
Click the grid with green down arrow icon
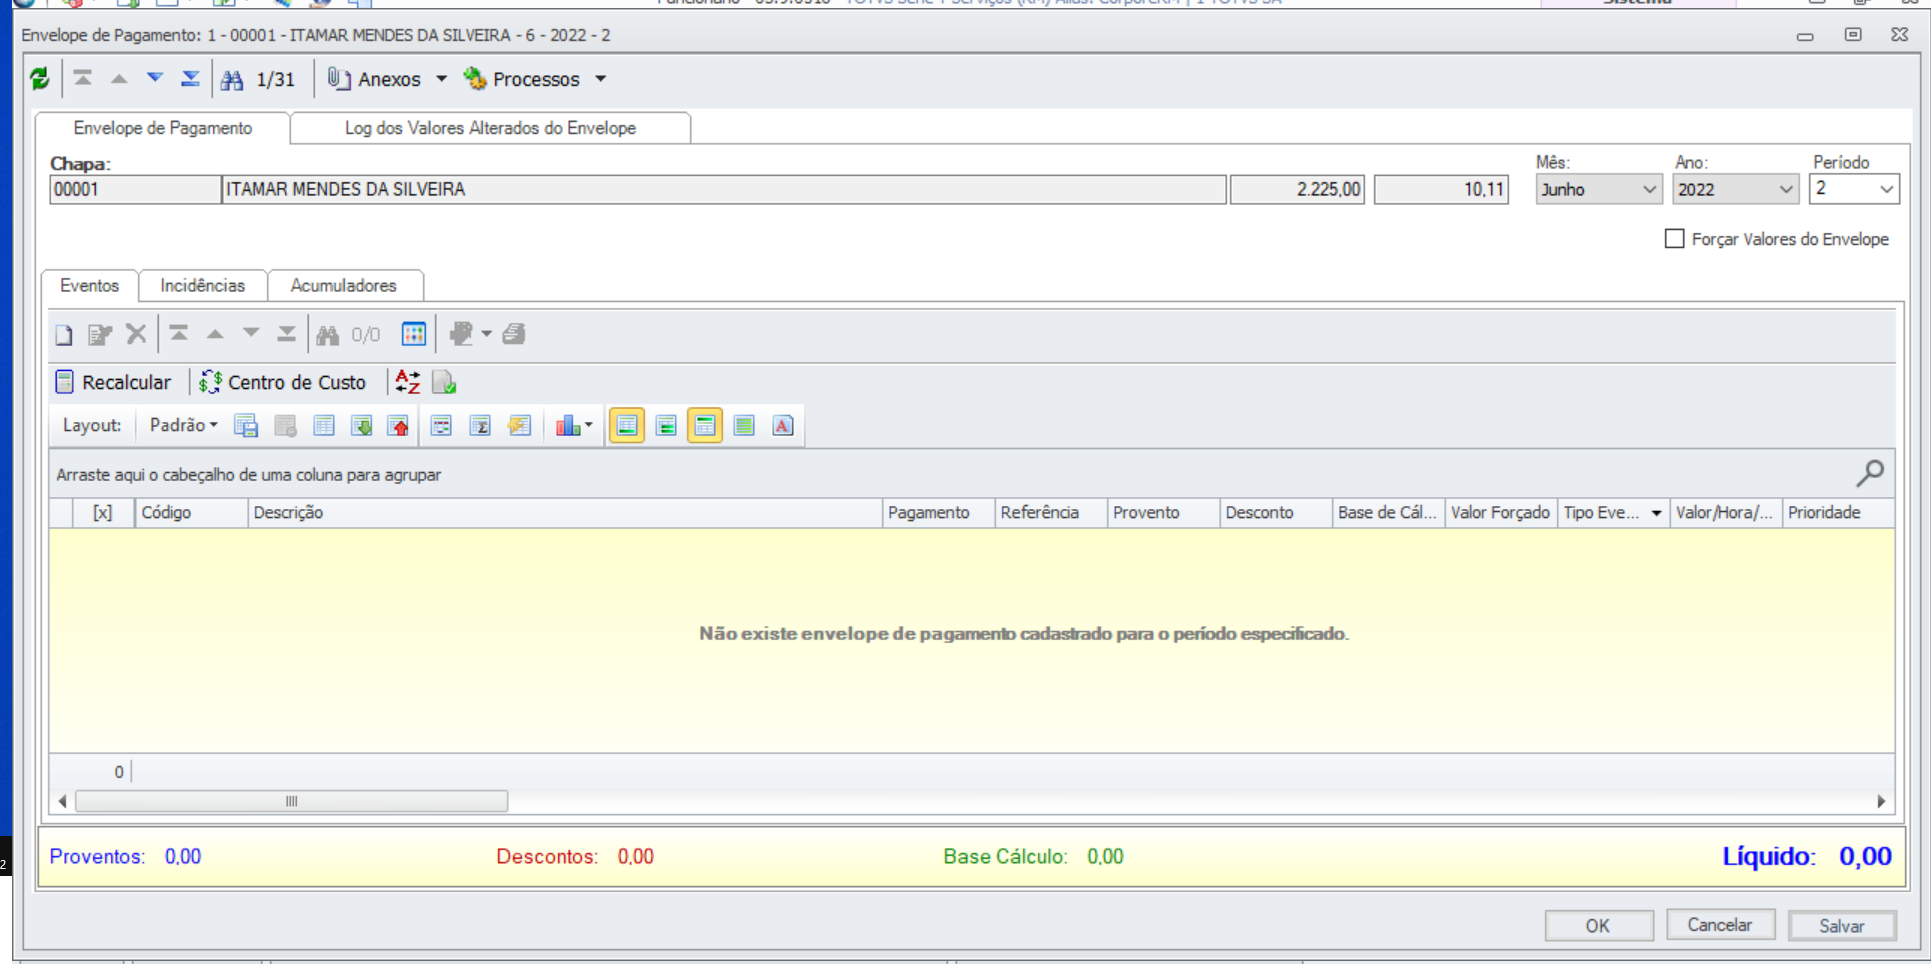point(362,426)
